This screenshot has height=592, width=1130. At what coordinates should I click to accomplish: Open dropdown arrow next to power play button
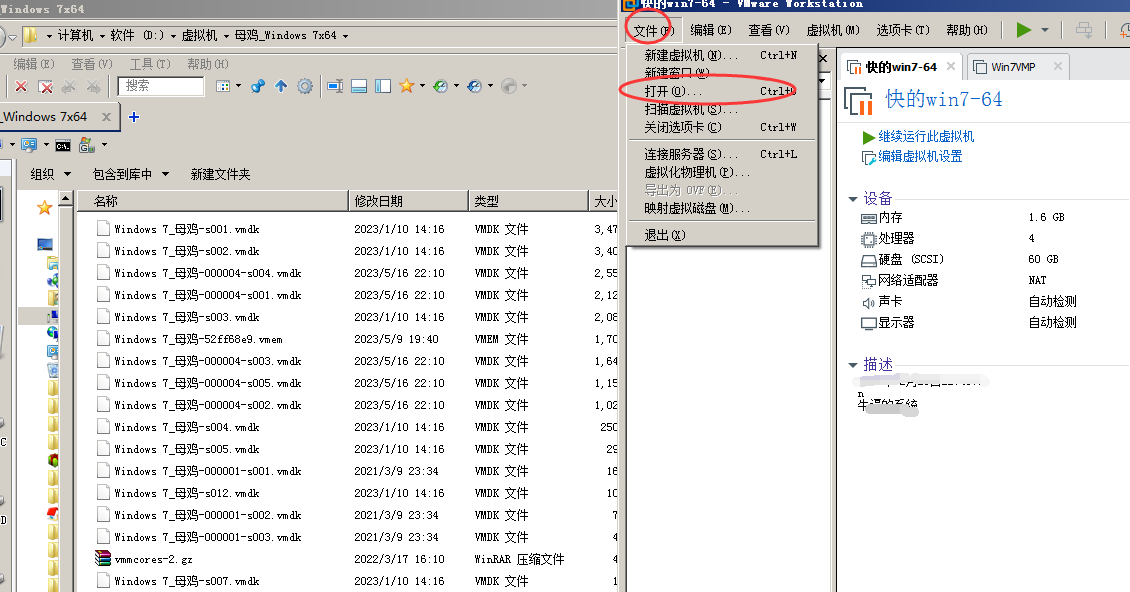(x=1045, y=30)
